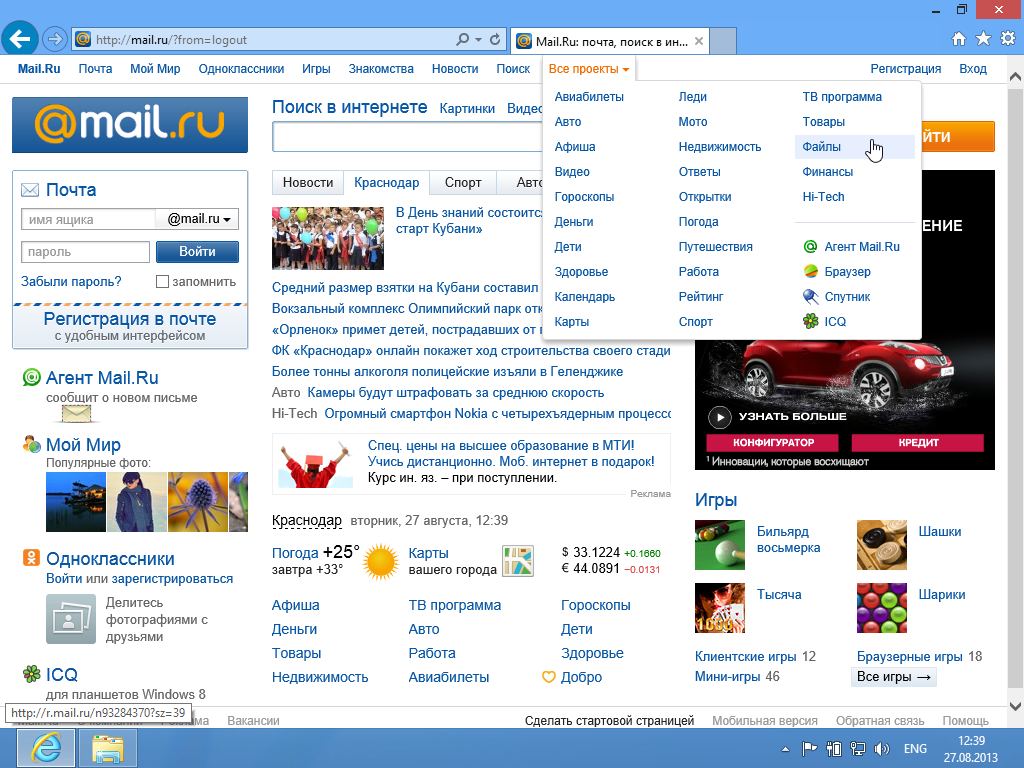Choose Файлы in the projects menu
The image size is (1024, 768).
822,147
